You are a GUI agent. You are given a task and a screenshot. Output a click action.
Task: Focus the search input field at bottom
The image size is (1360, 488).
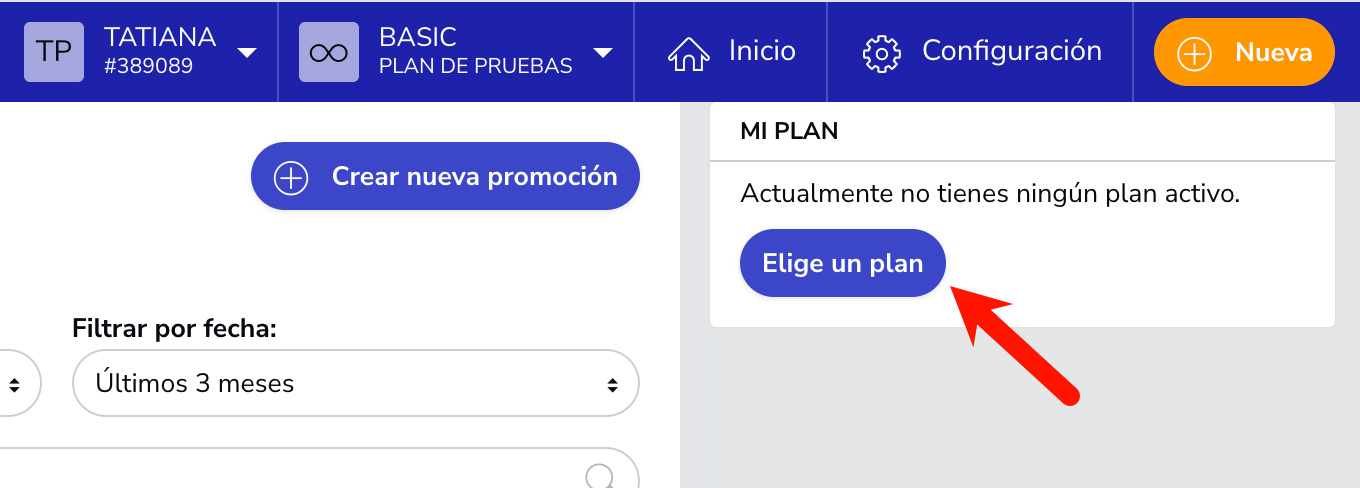[320, 468]
